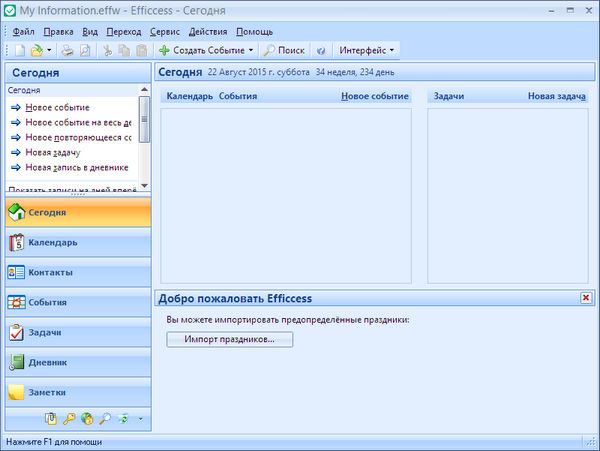This screenshot has height=451, width=600.
Task: Click the globe with lock icon
Action: click(x=88, y=418)
